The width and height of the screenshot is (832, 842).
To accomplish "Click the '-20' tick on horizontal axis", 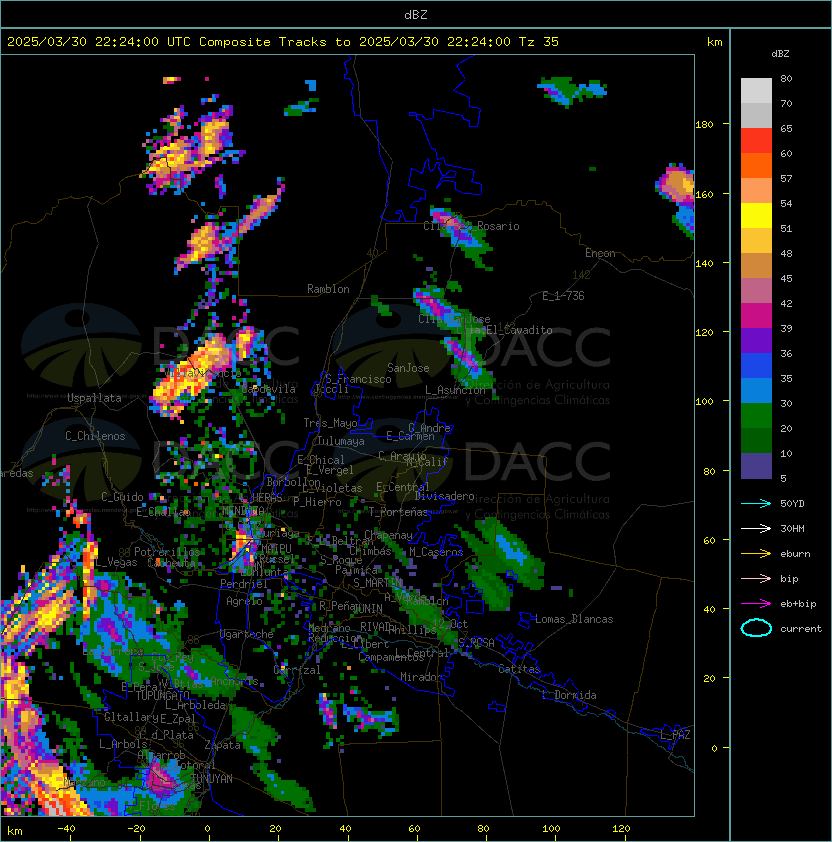I will [x=136, y=829].
